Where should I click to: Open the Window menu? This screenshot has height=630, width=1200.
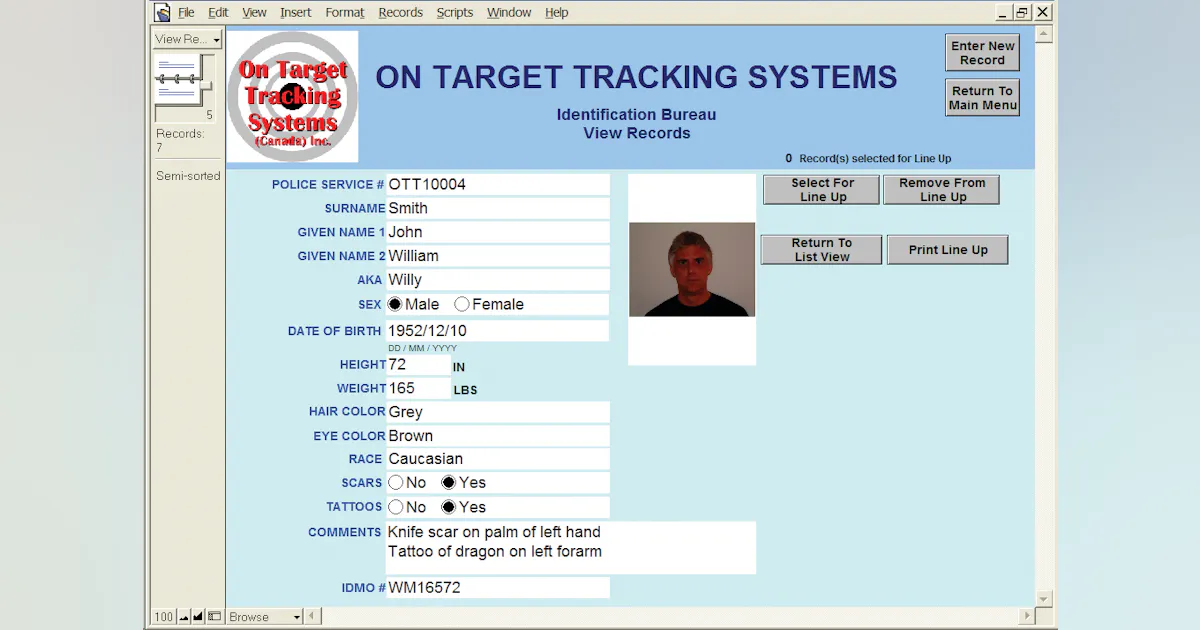pos(509,13)
